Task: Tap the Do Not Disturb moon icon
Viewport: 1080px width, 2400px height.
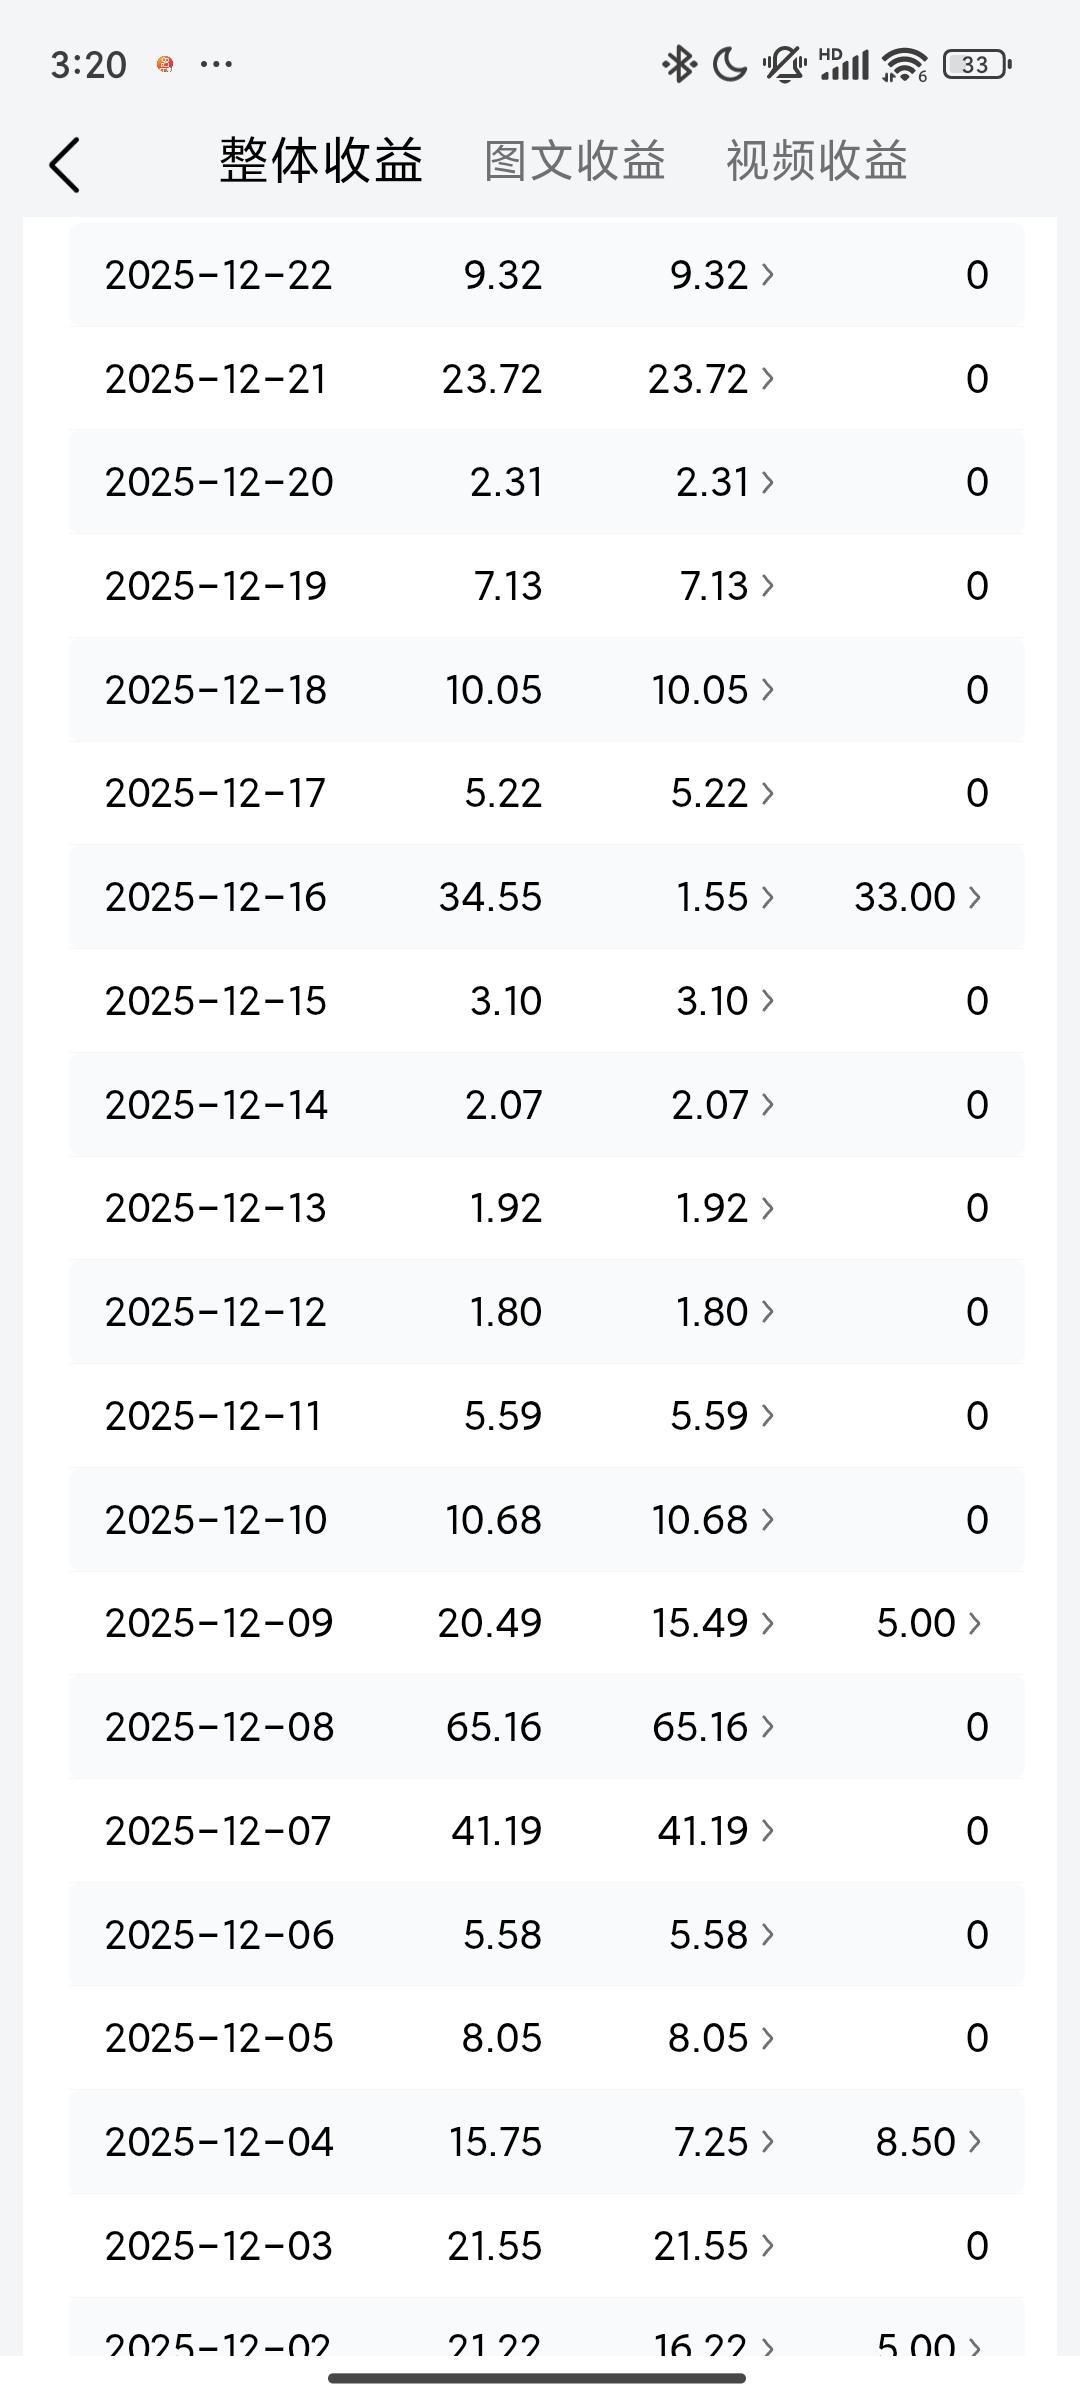Action: point(729,65)
